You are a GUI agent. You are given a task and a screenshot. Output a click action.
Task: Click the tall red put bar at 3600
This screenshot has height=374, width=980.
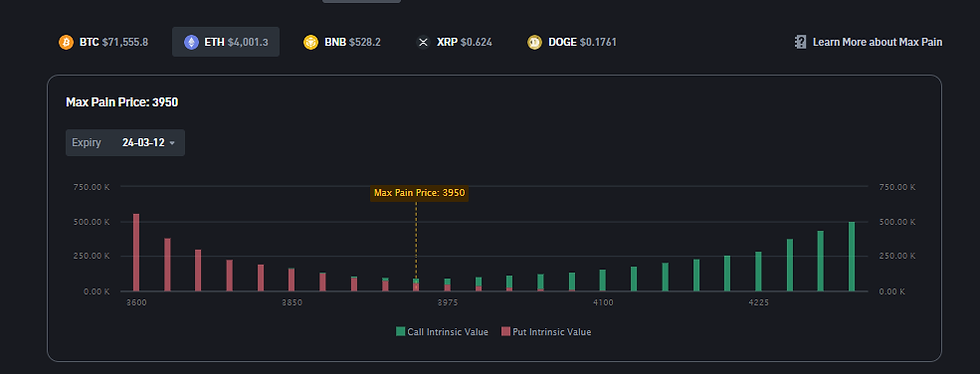[136, 253]
